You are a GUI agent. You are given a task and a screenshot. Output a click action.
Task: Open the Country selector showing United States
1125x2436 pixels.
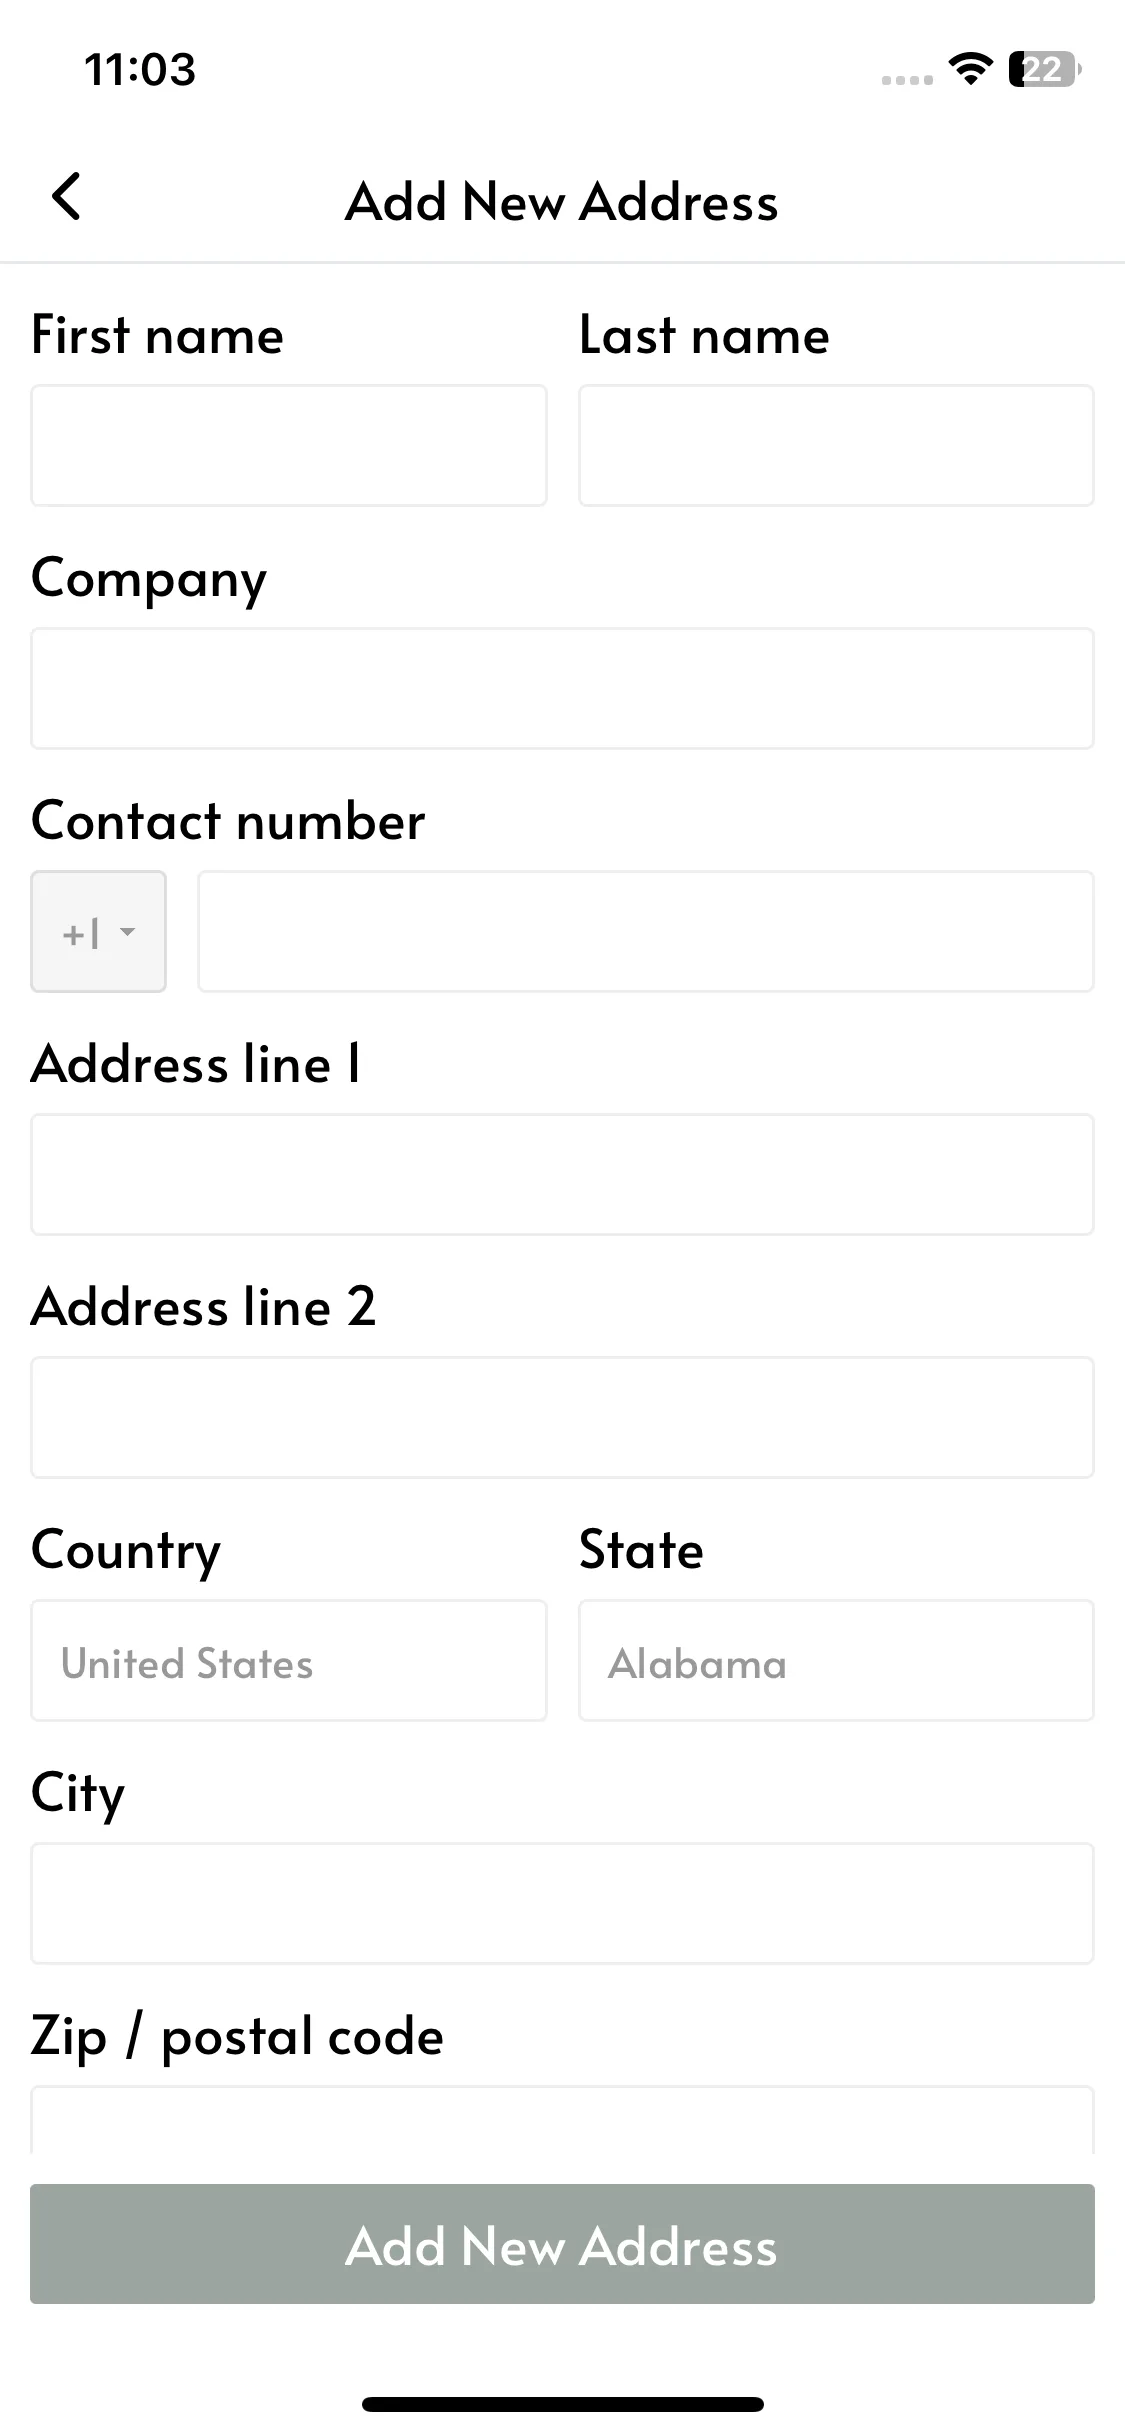(x=289, y=1660)
